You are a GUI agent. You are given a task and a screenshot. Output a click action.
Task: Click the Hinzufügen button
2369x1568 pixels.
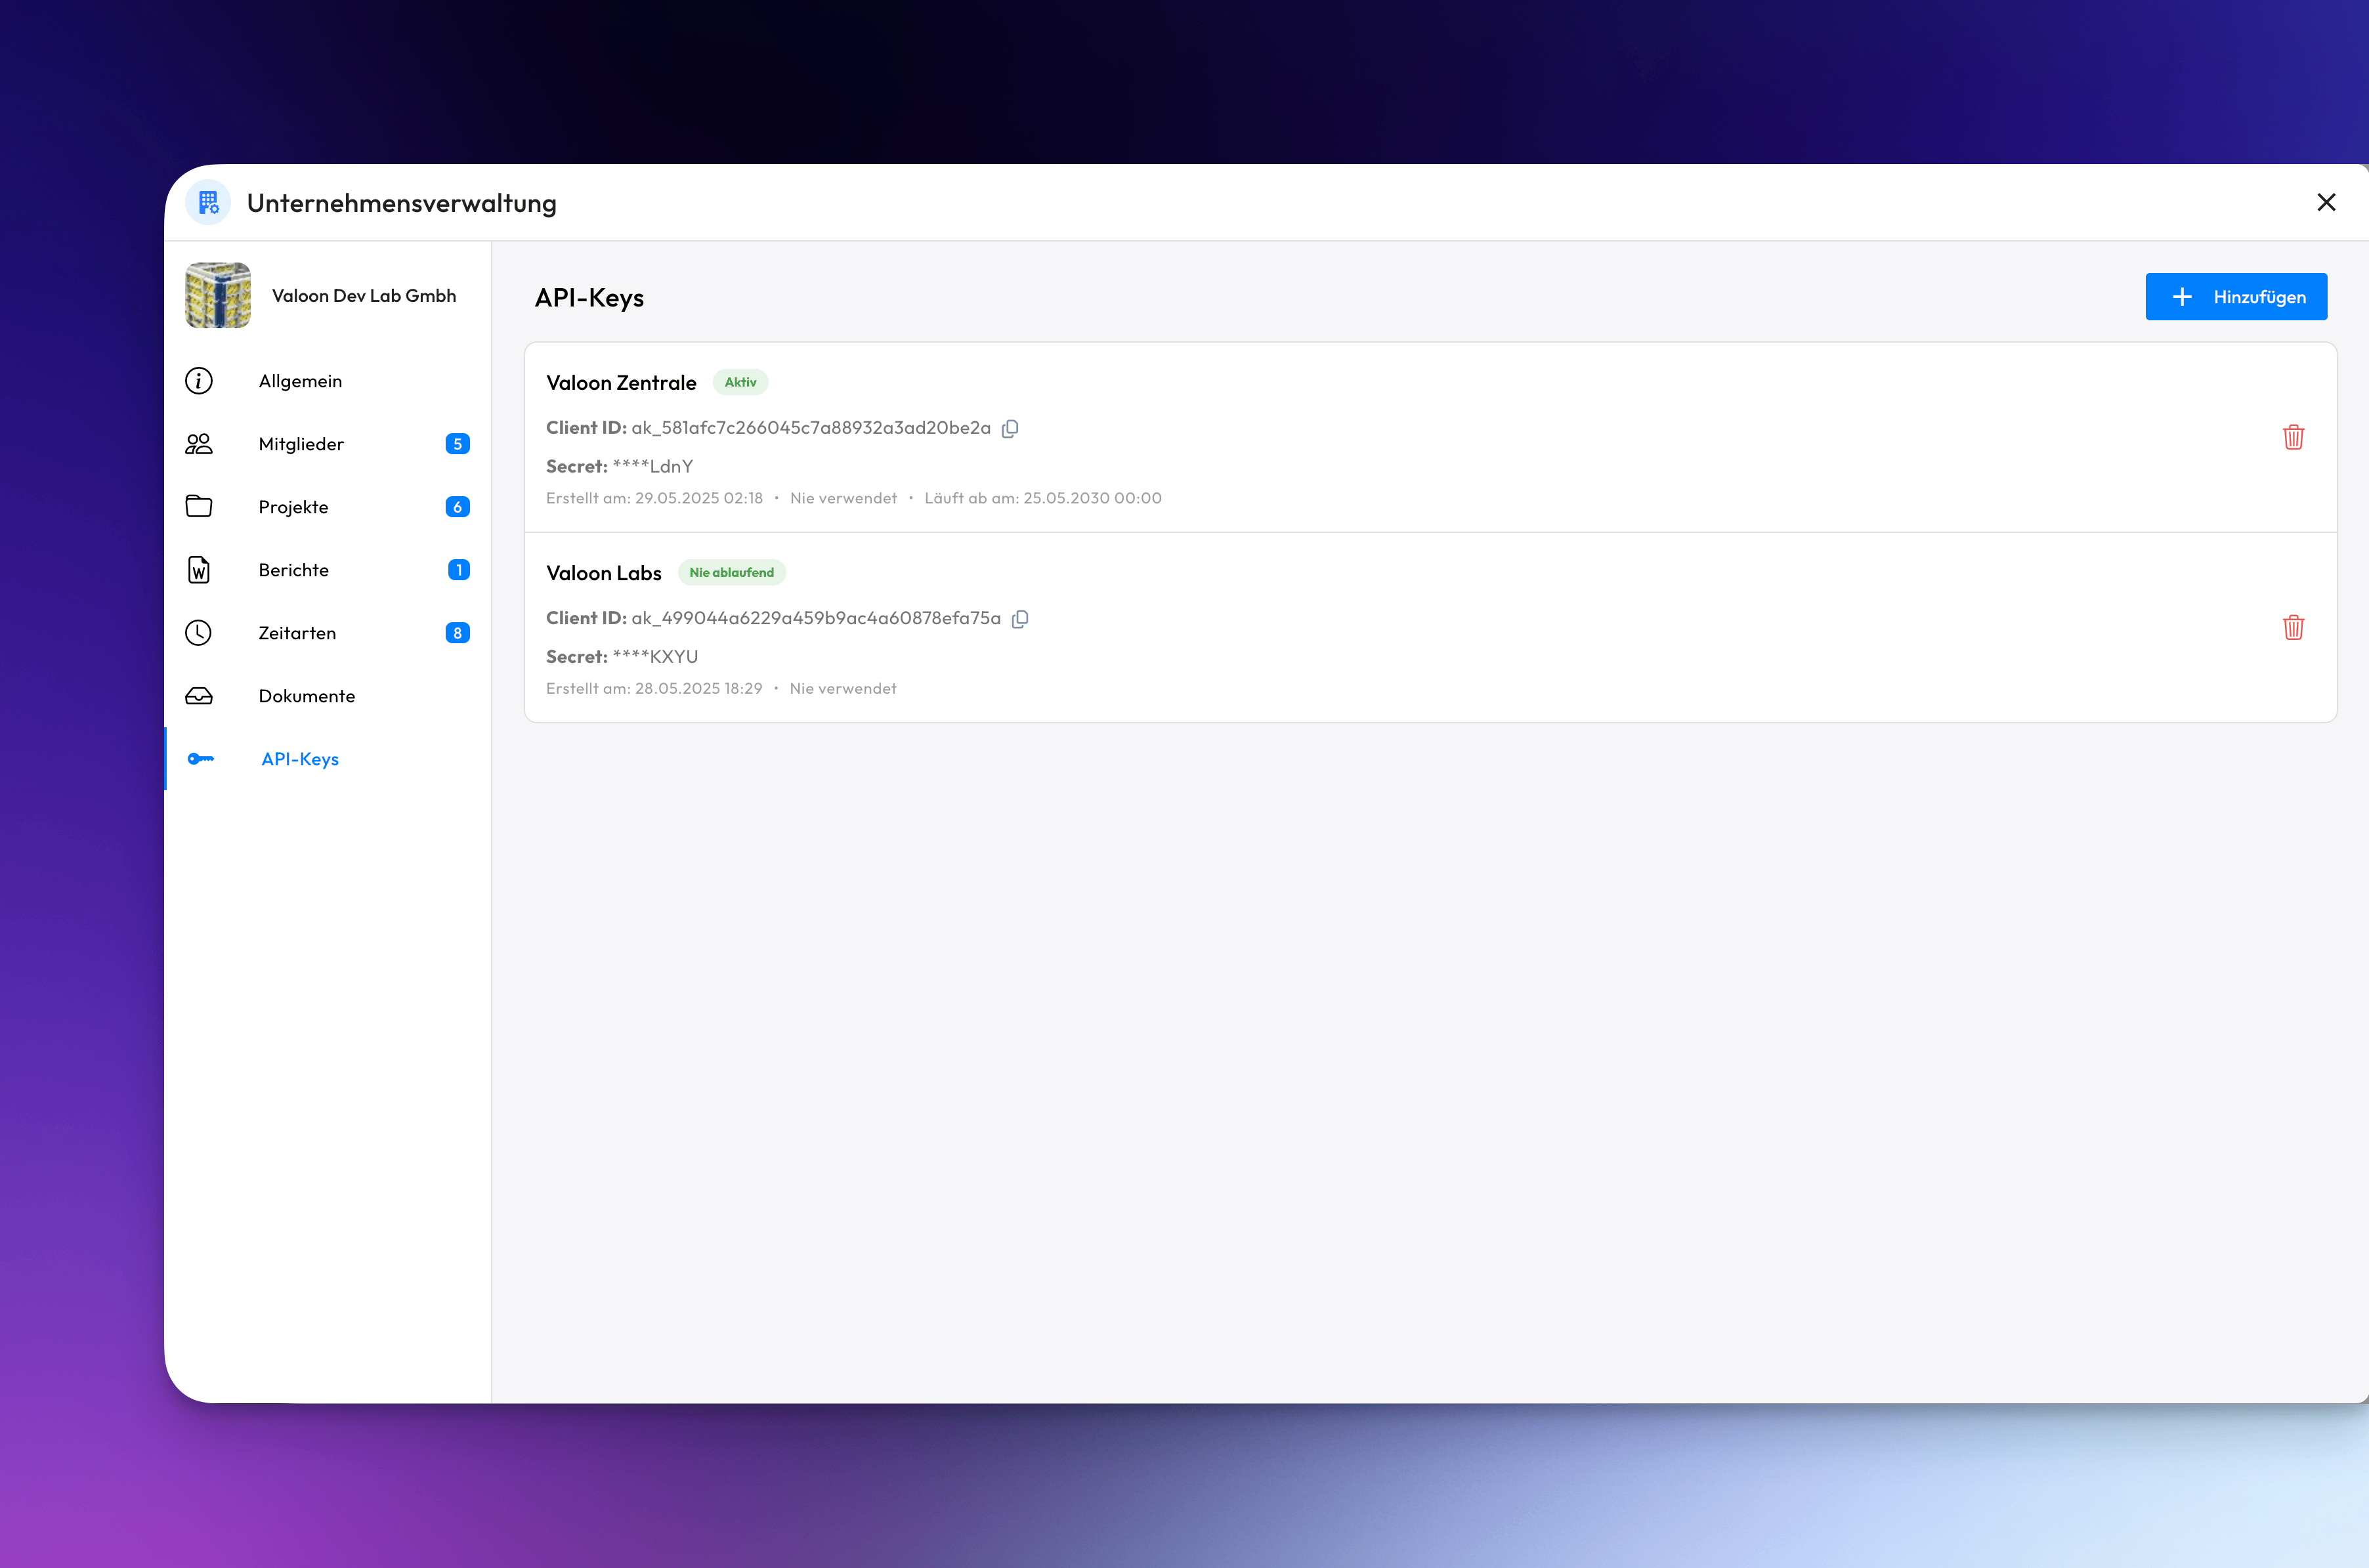tap(2236, 296)
